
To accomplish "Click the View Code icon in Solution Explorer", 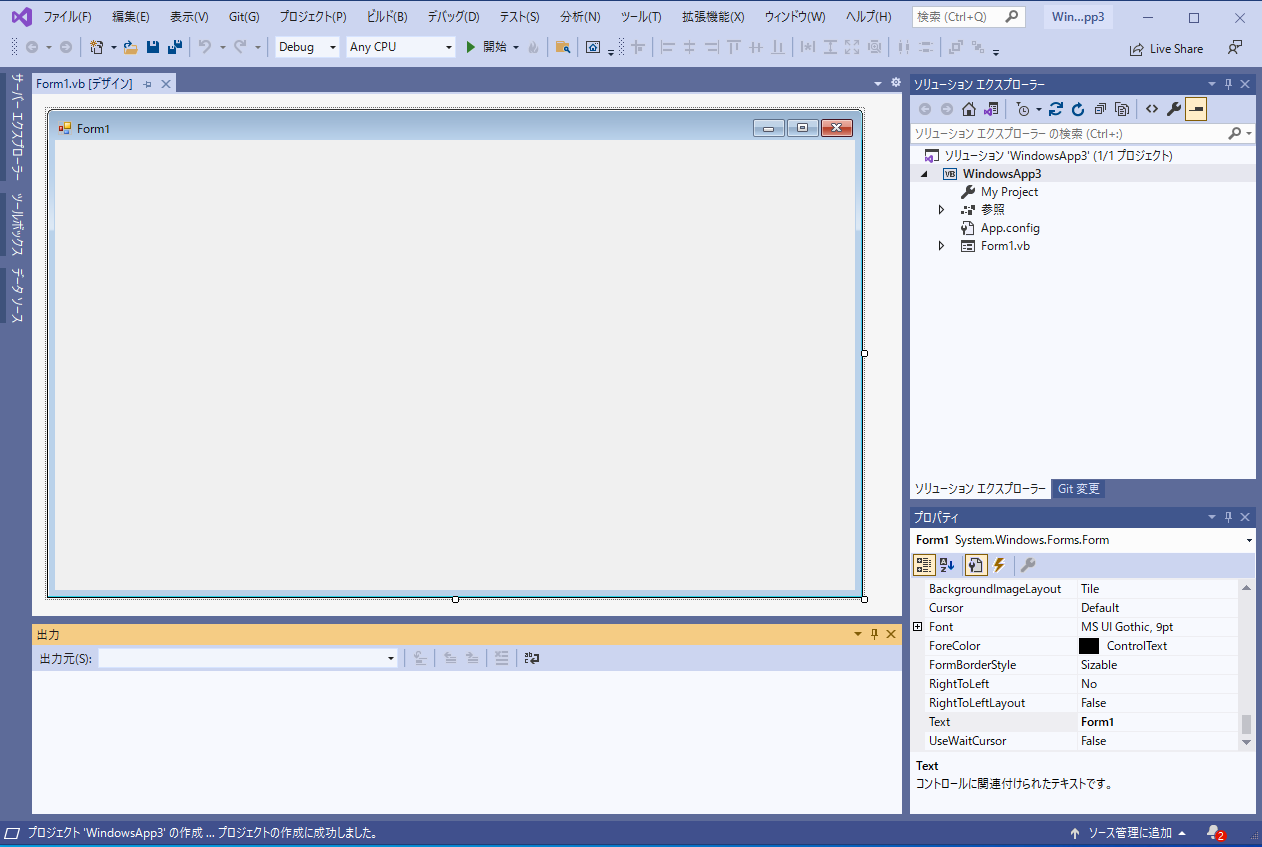I will [x=1152, y=109].
